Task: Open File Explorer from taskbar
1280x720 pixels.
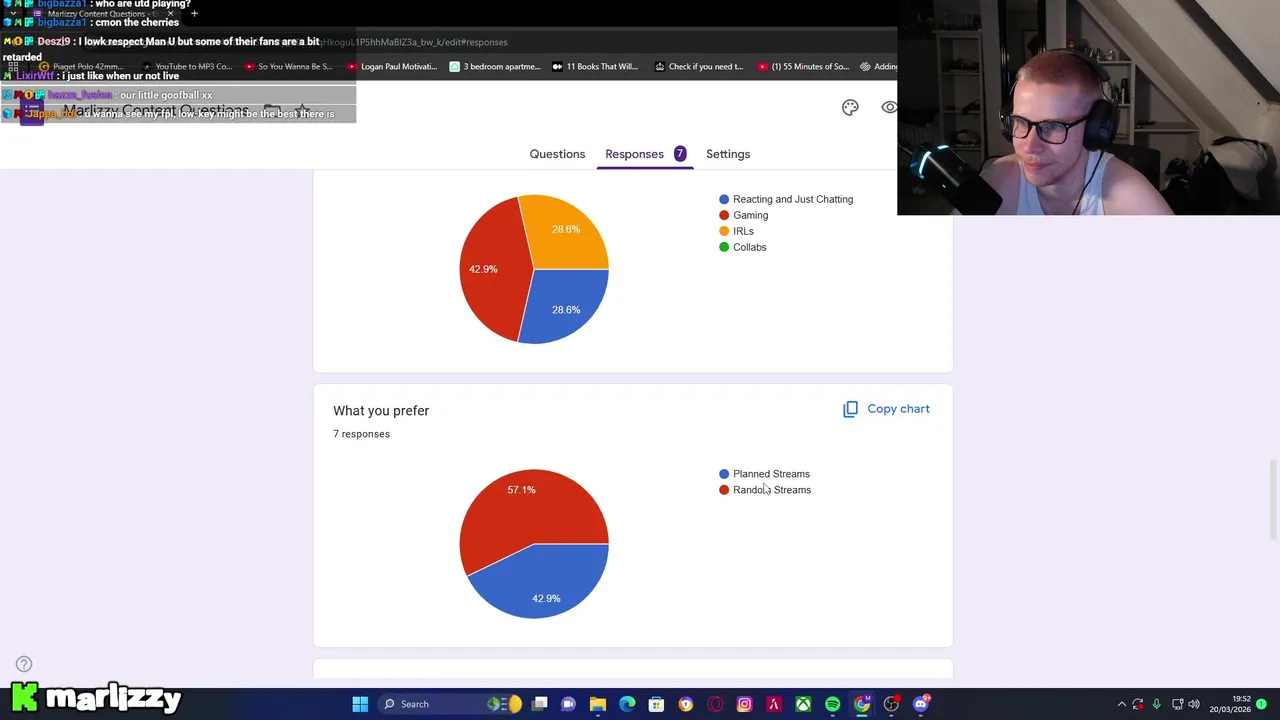Action: (598, 704)
